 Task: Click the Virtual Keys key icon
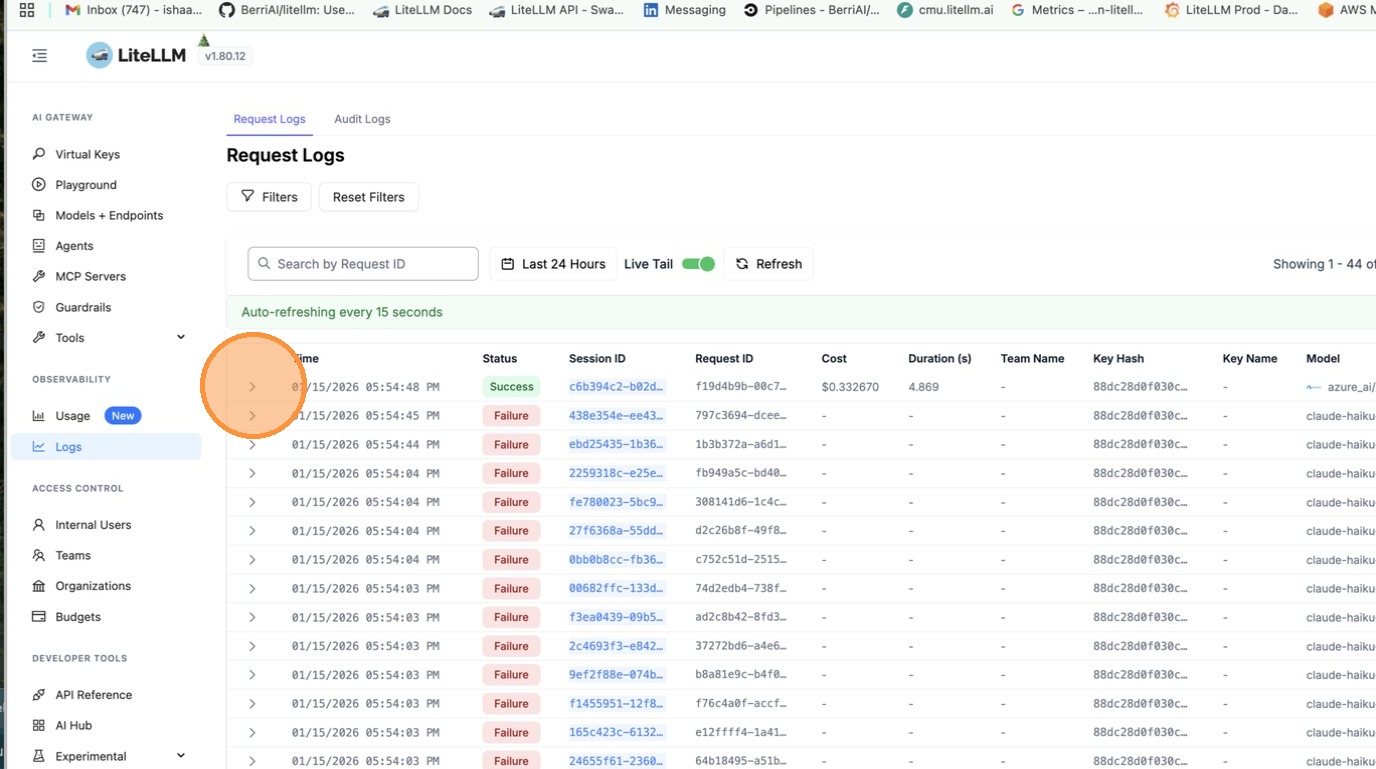tap(39, 154)
